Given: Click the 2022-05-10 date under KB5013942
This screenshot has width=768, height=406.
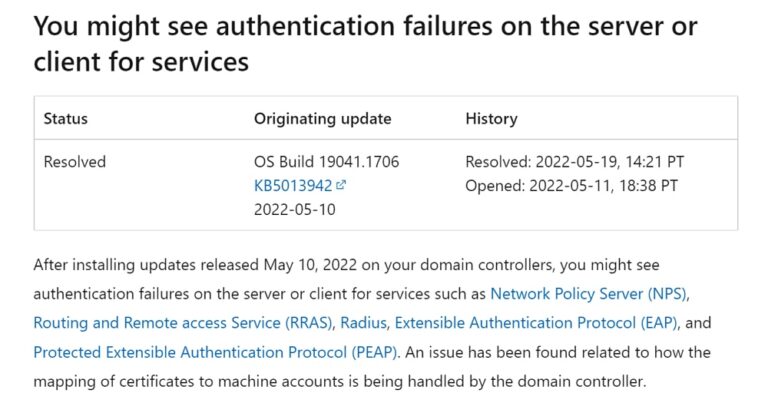Looking at the screenshot, I should click(x=294, y=210).
